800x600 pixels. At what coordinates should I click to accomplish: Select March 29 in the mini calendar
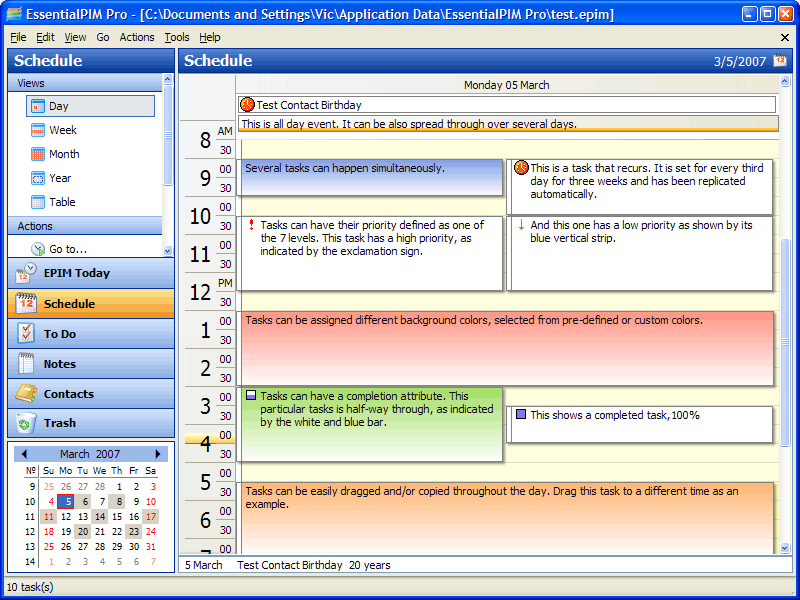117,546
